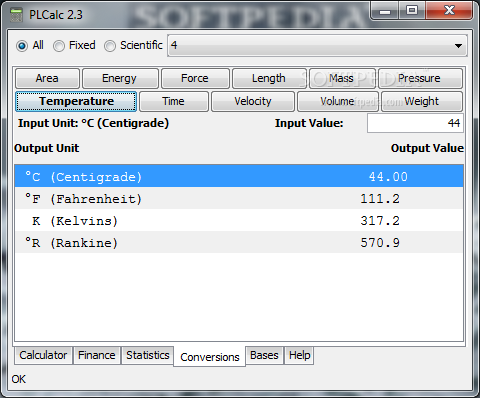Viewport: 480px width, 398px height.
Task: Switch to Time conversions
Action: [174, 101]
